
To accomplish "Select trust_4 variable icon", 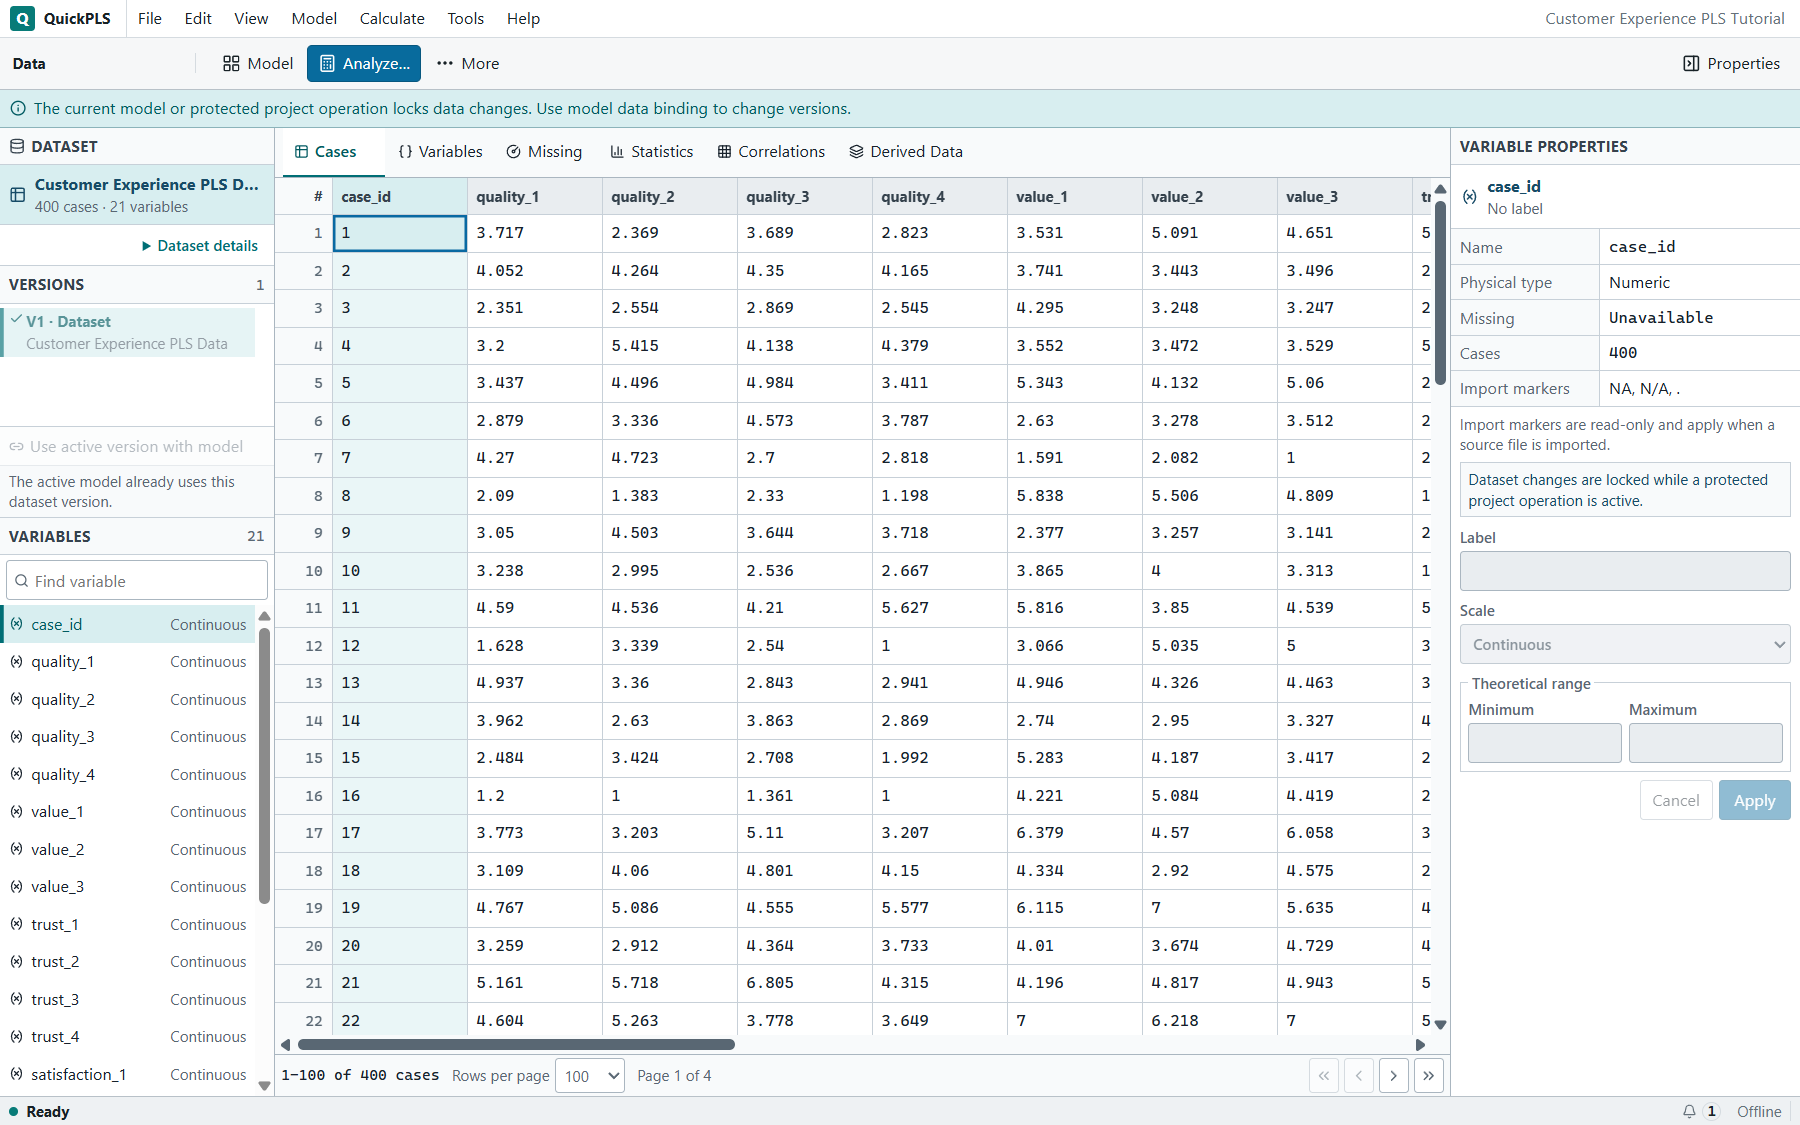I will [17, 1036].
